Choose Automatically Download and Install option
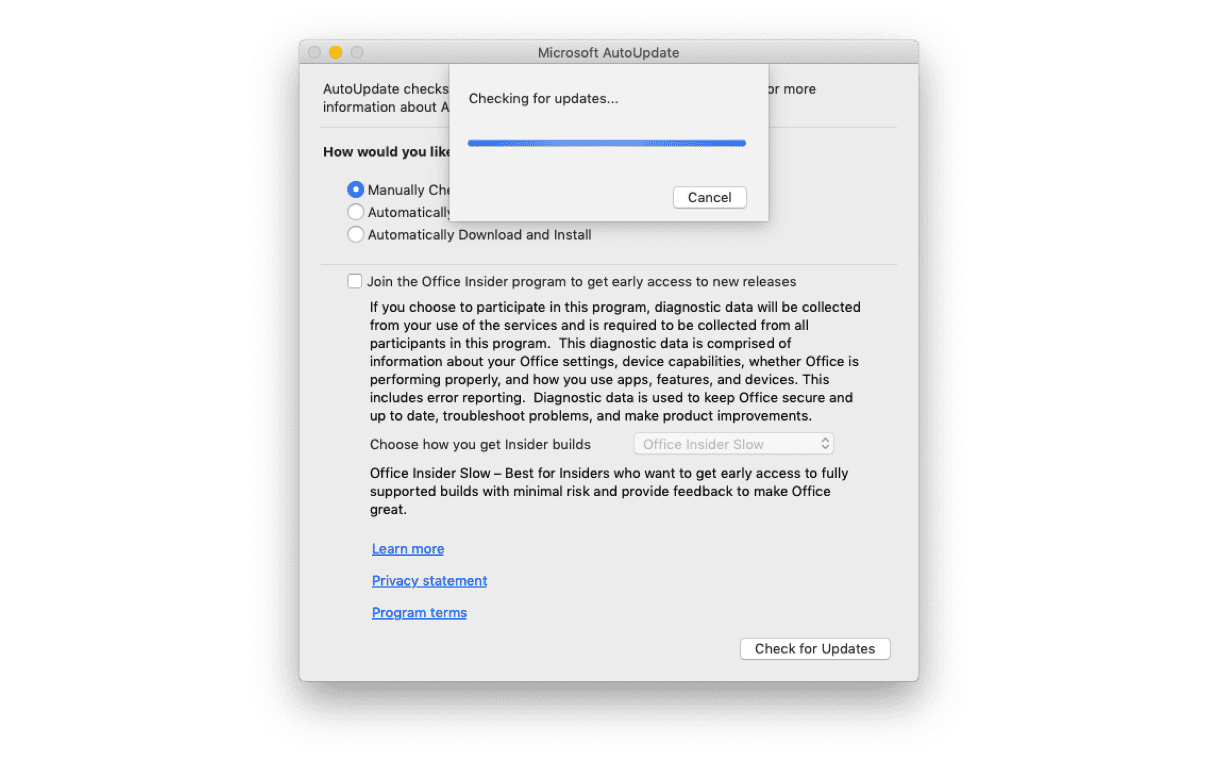 [x=355, y=234]
